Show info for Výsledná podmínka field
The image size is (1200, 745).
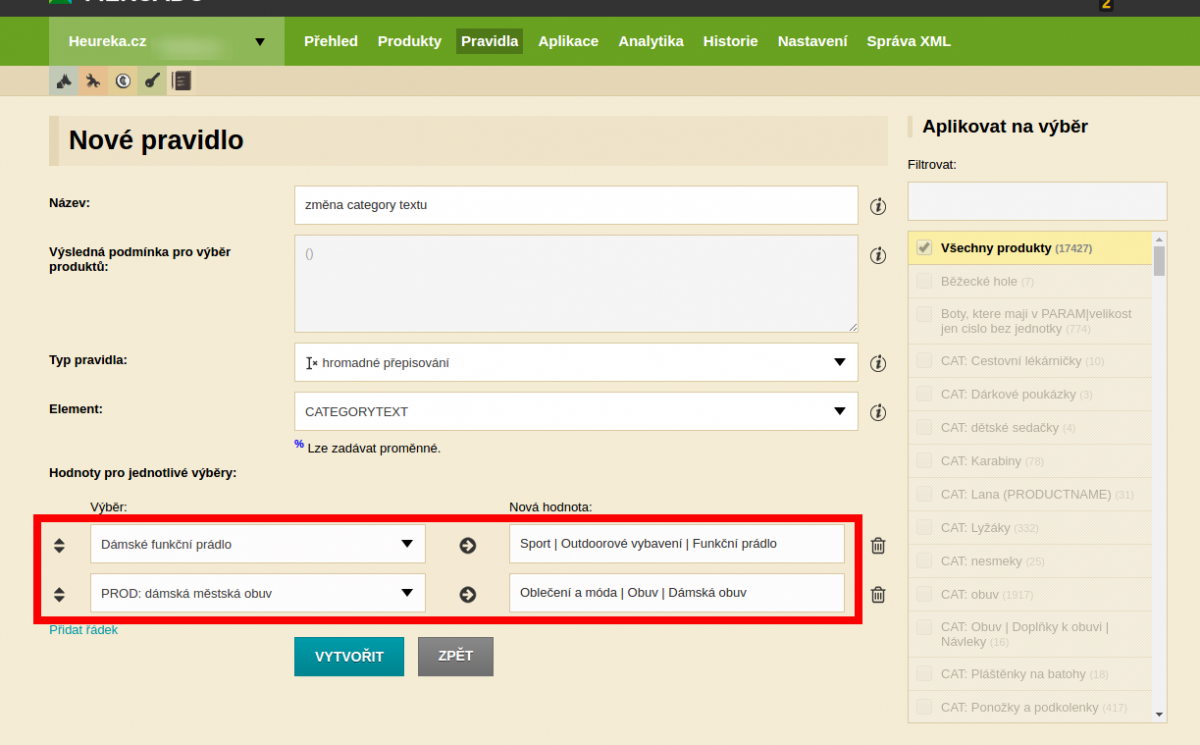pyautogui.click(x=878, y=255)
